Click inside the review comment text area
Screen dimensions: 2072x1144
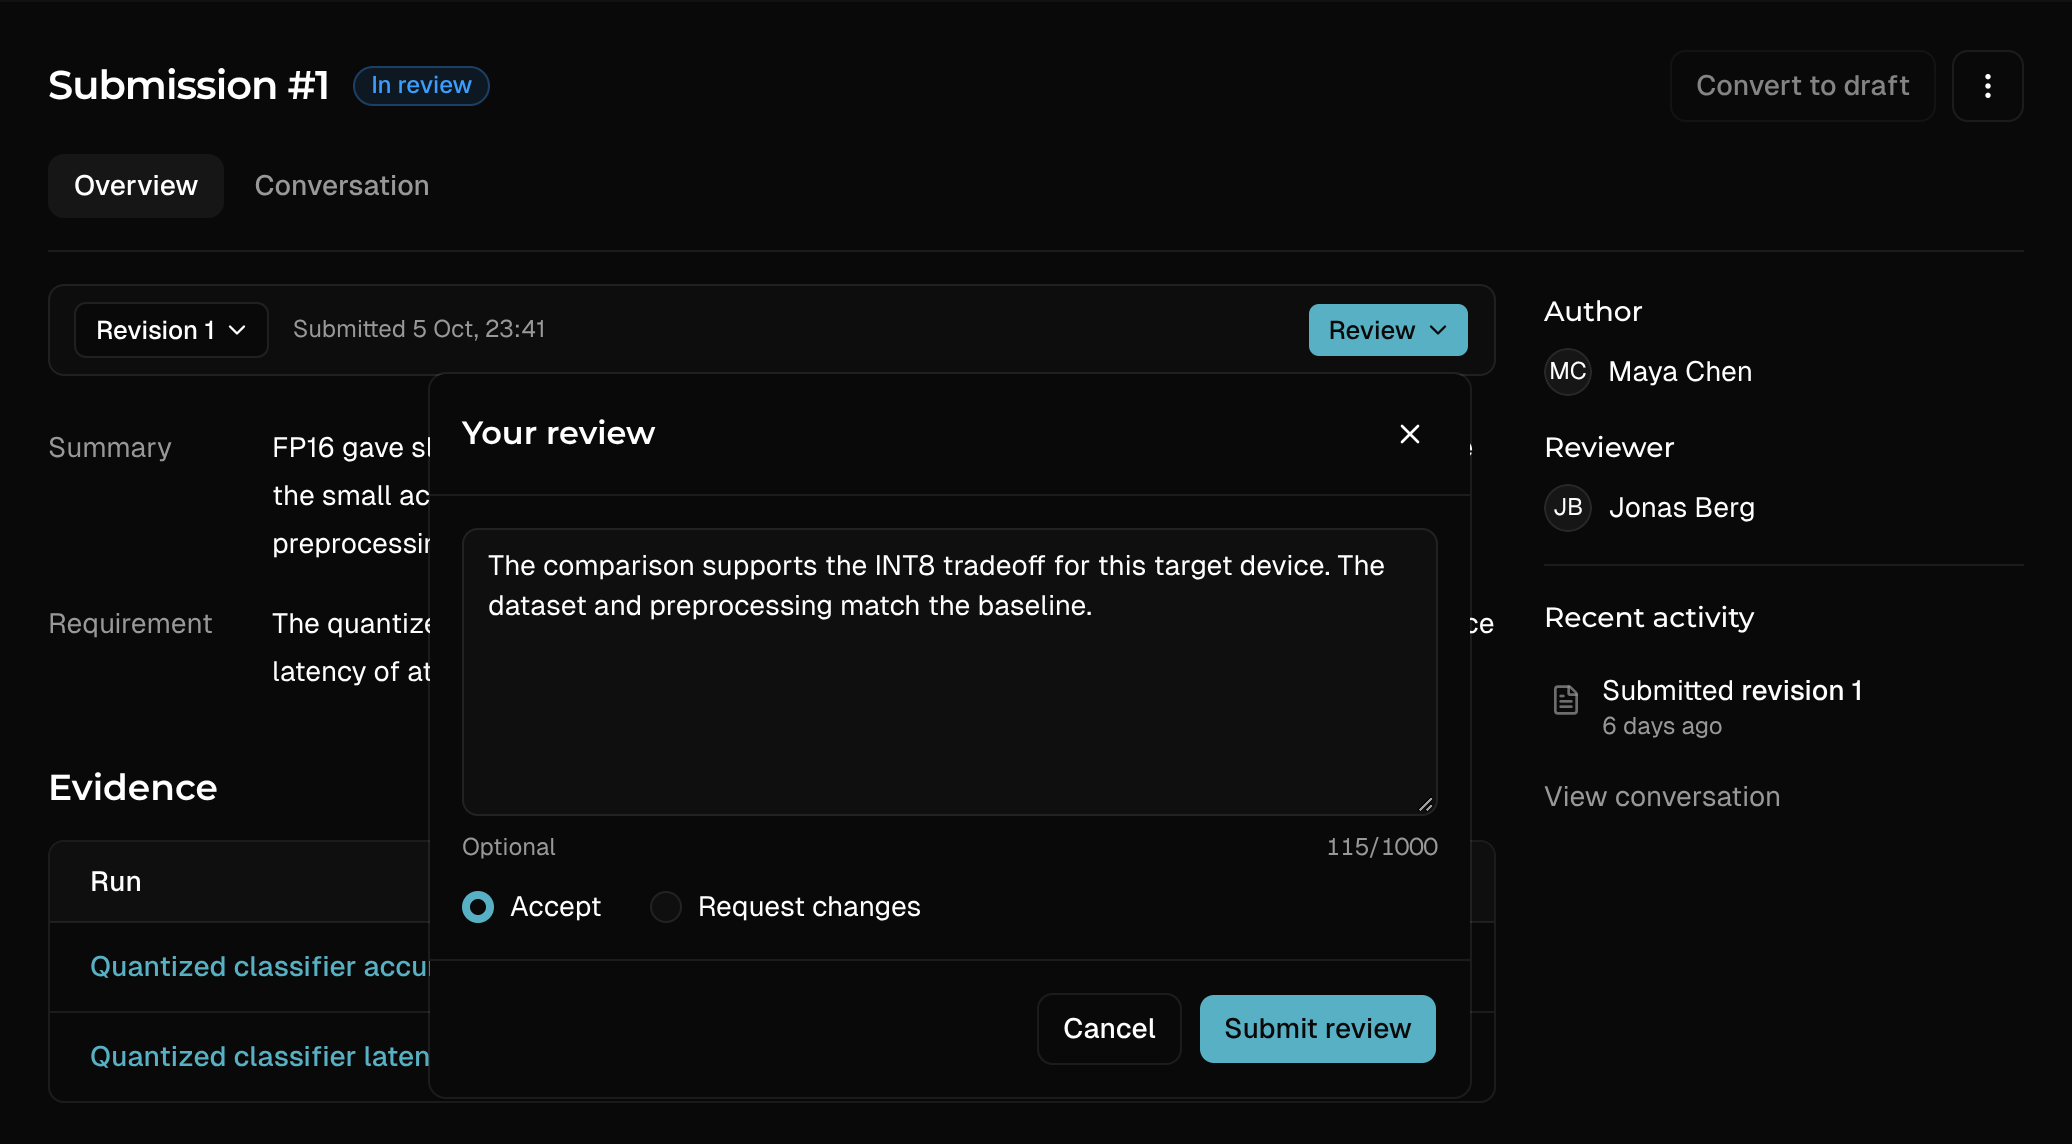[950, 672]
